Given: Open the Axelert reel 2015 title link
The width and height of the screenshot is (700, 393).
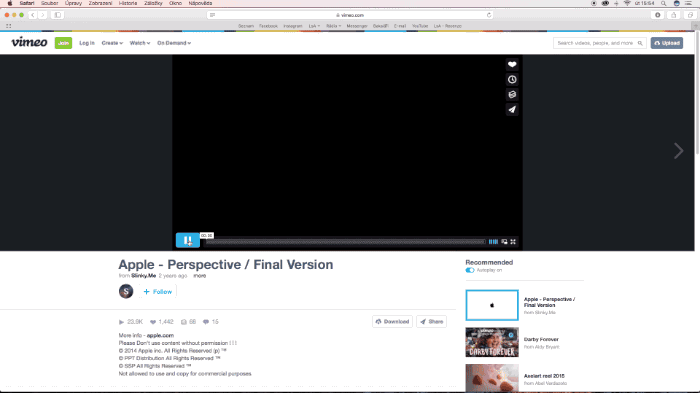Looking at the screenshot, I should pos(544,376).
